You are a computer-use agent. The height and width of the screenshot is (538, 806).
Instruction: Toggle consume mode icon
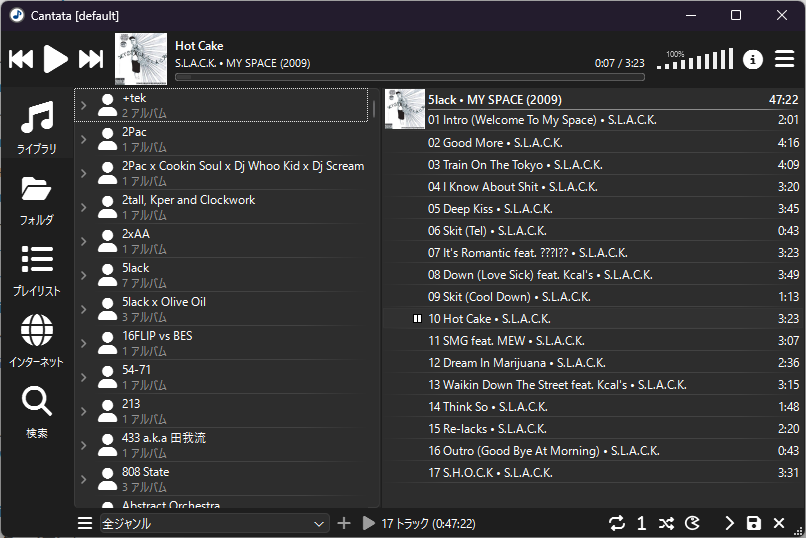click(x=692, y=523)
